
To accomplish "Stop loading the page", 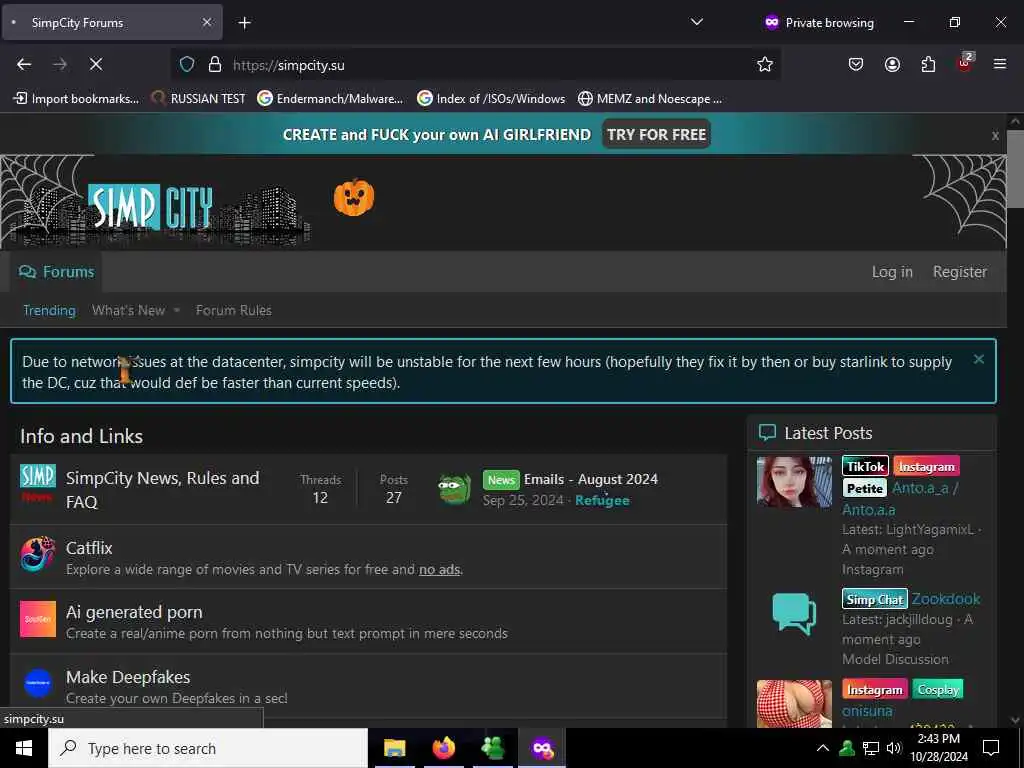I will click(95, 64).
